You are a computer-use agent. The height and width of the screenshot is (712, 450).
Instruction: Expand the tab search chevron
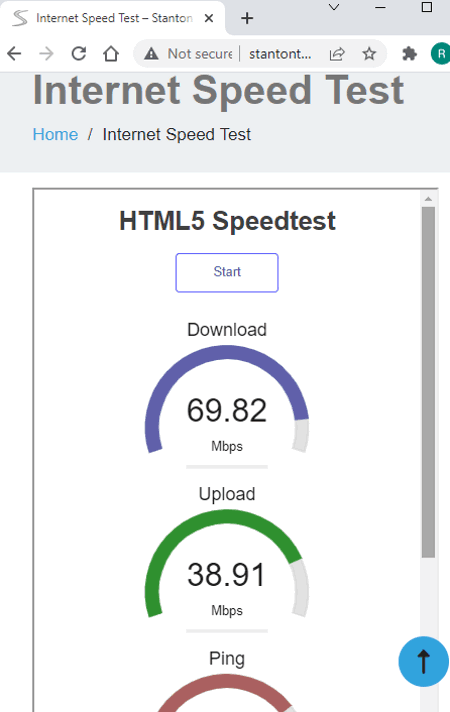click(x=334, y=7)
